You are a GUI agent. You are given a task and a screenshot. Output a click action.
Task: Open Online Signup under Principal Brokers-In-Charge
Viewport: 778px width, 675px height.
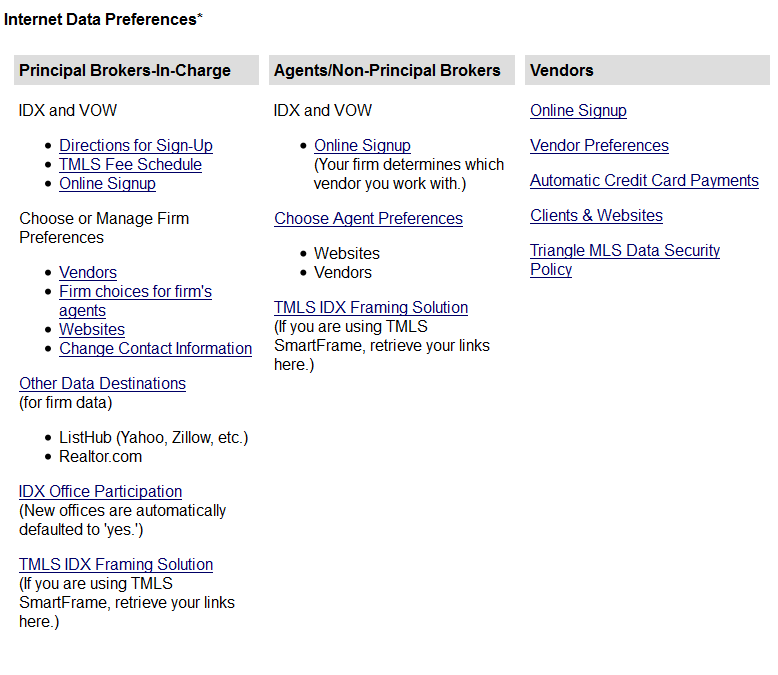coord(107,183)
